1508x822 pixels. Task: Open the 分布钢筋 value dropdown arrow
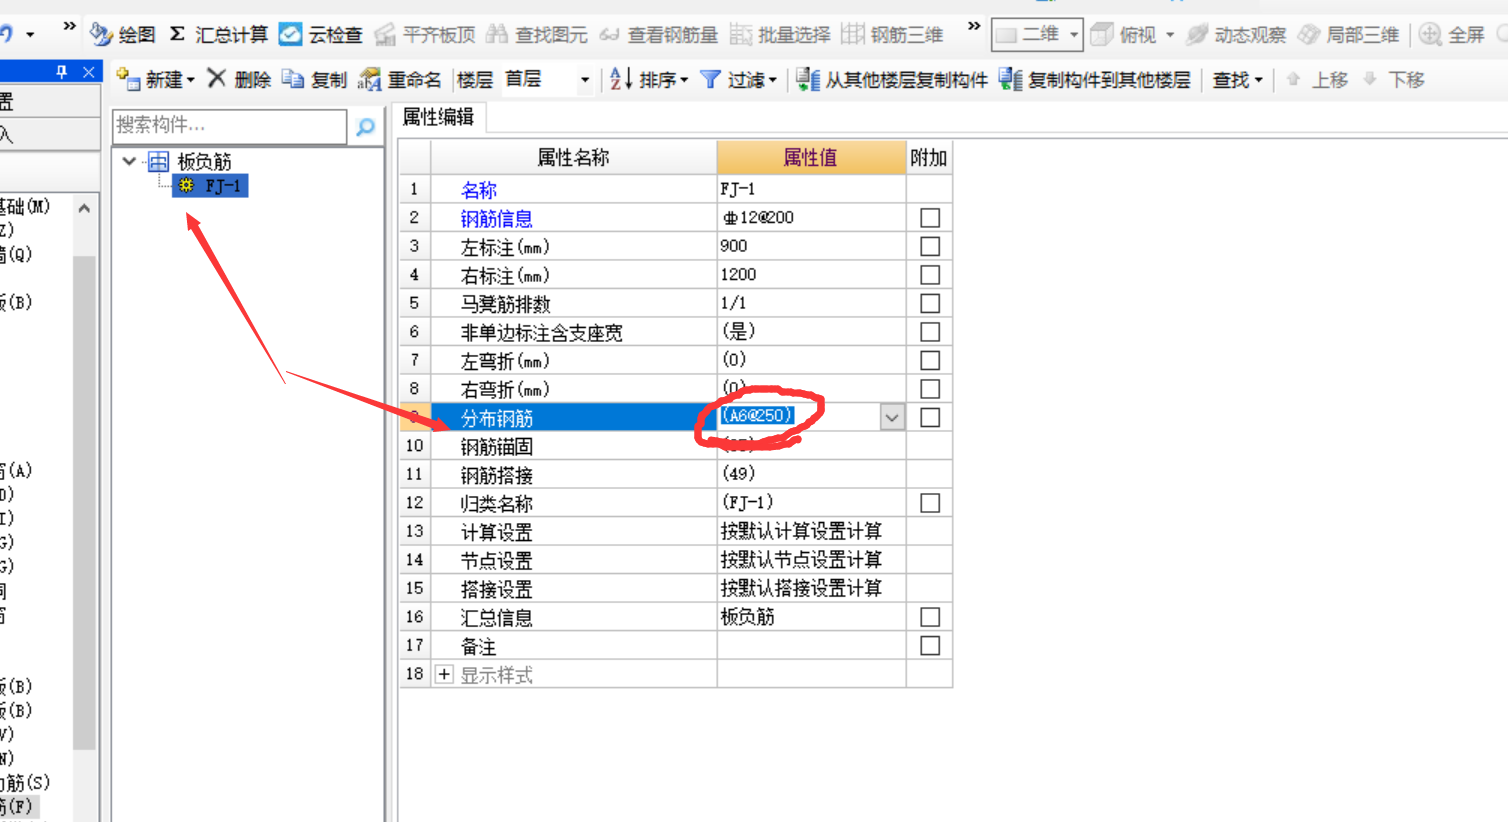(x=892, y=417)
